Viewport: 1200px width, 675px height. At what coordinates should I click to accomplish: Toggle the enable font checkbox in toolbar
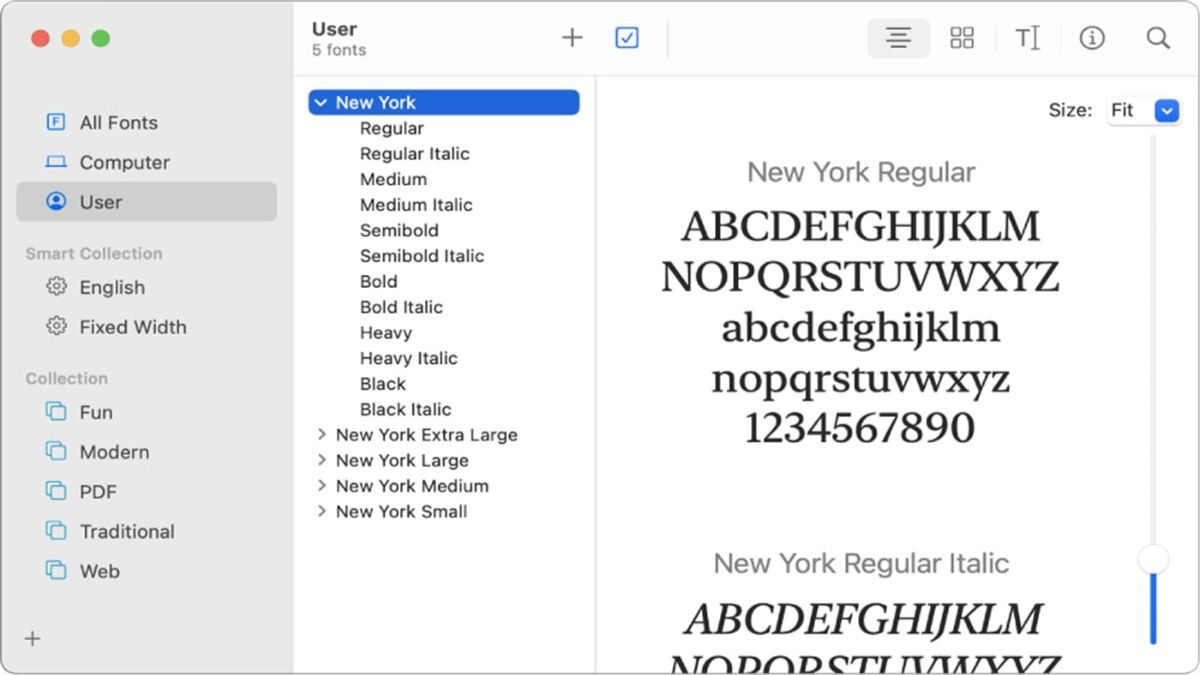pos(627,38)
